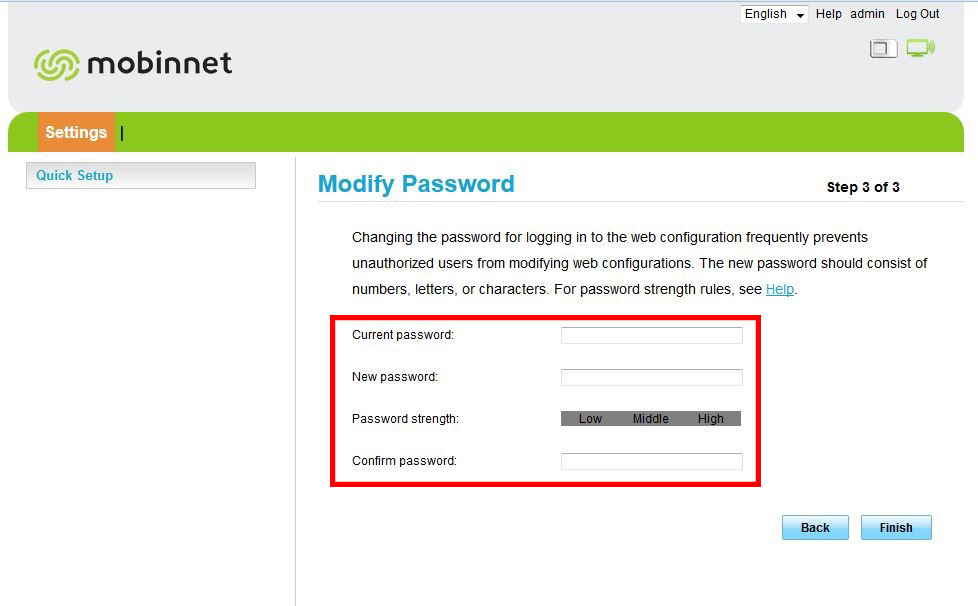978x606 pixels.
Task: Focus the Confirm password field
Action: [651, 461]
